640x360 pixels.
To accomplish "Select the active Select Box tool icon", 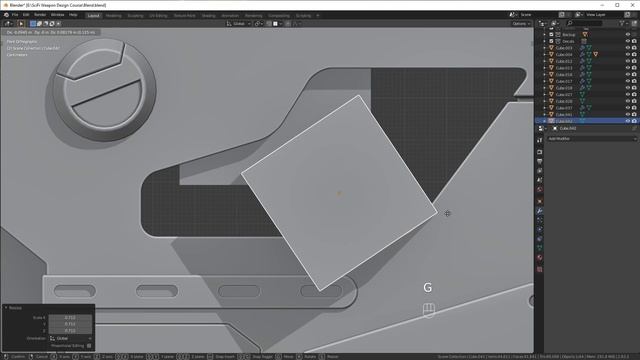I will pyautogui.click(x=21, y=24).
